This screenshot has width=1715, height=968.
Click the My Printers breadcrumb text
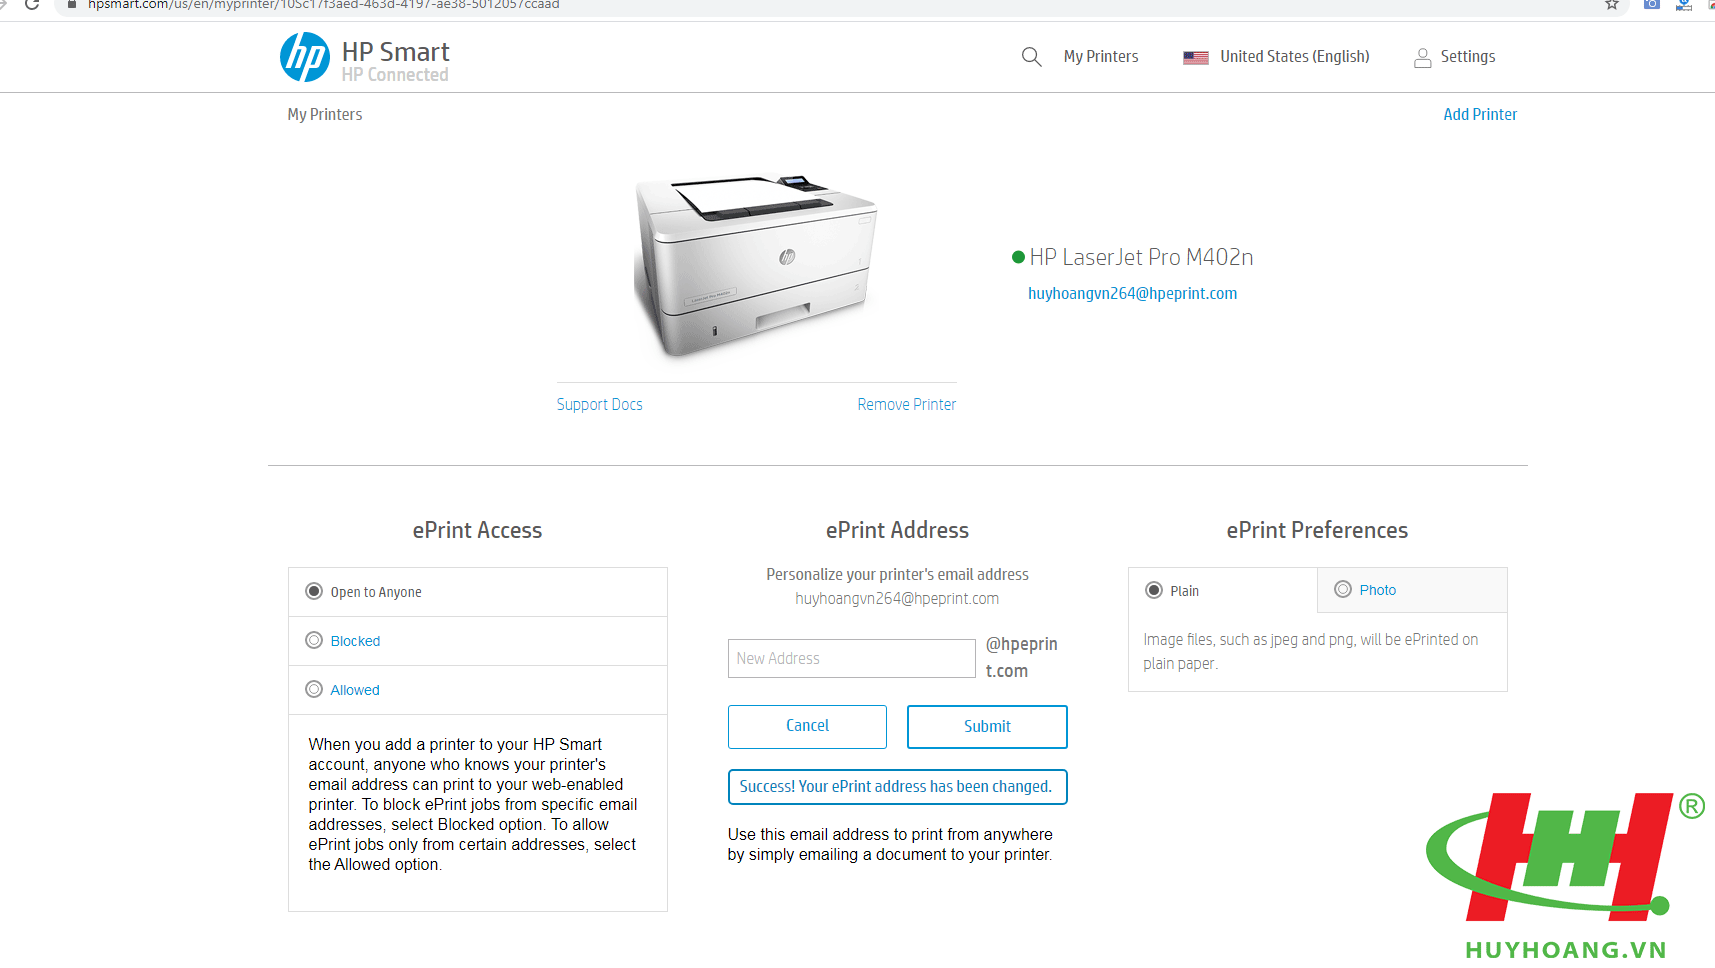coord(325,114)
